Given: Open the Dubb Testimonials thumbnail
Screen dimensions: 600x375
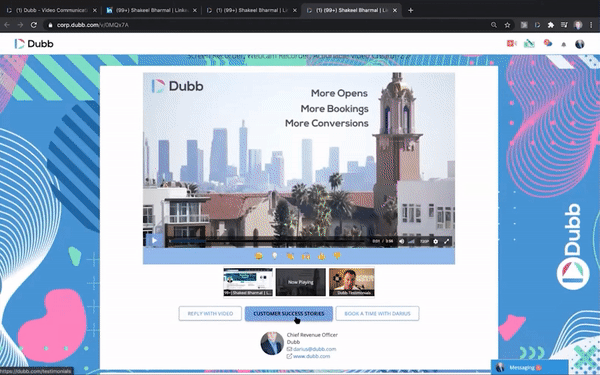Looking at the screenshot, I should 352,282.
